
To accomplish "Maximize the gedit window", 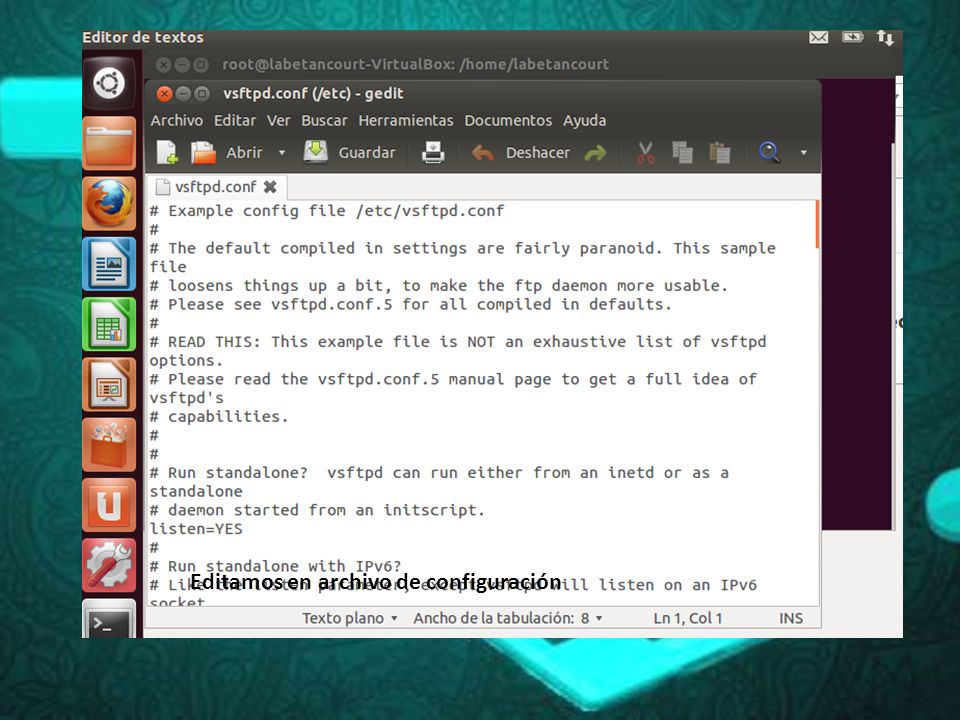I will (x=201, y=94).
